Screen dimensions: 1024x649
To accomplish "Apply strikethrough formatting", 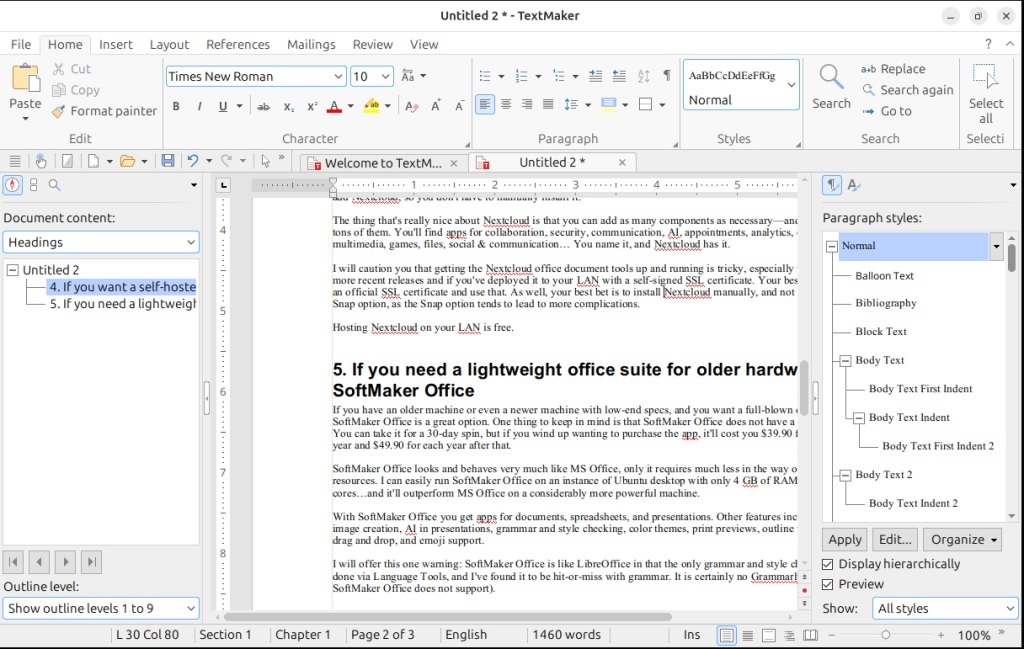I will pyautogui.click(x=264, y=106).
